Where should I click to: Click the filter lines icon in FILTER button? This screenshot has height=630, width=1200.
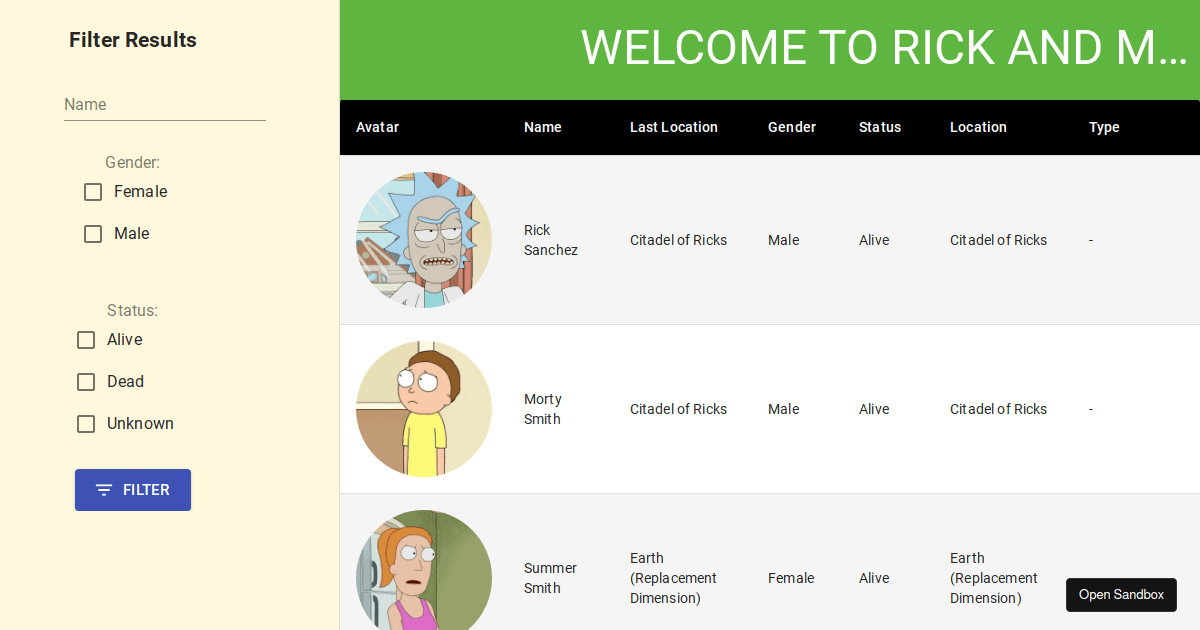coord(104,490)
